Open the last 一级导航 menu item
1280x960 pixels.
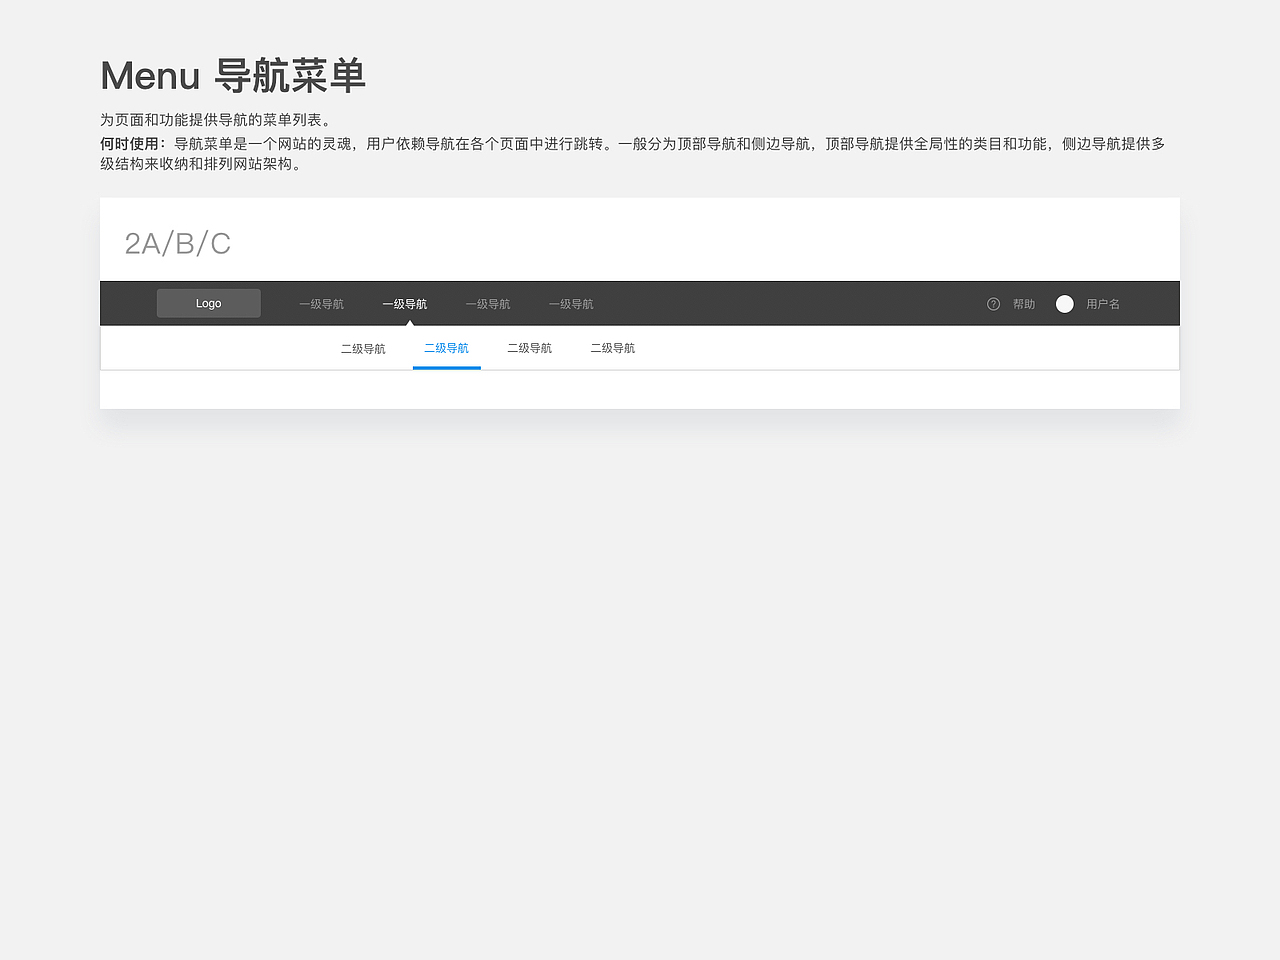pyautogui.click(x=571, y=303)
